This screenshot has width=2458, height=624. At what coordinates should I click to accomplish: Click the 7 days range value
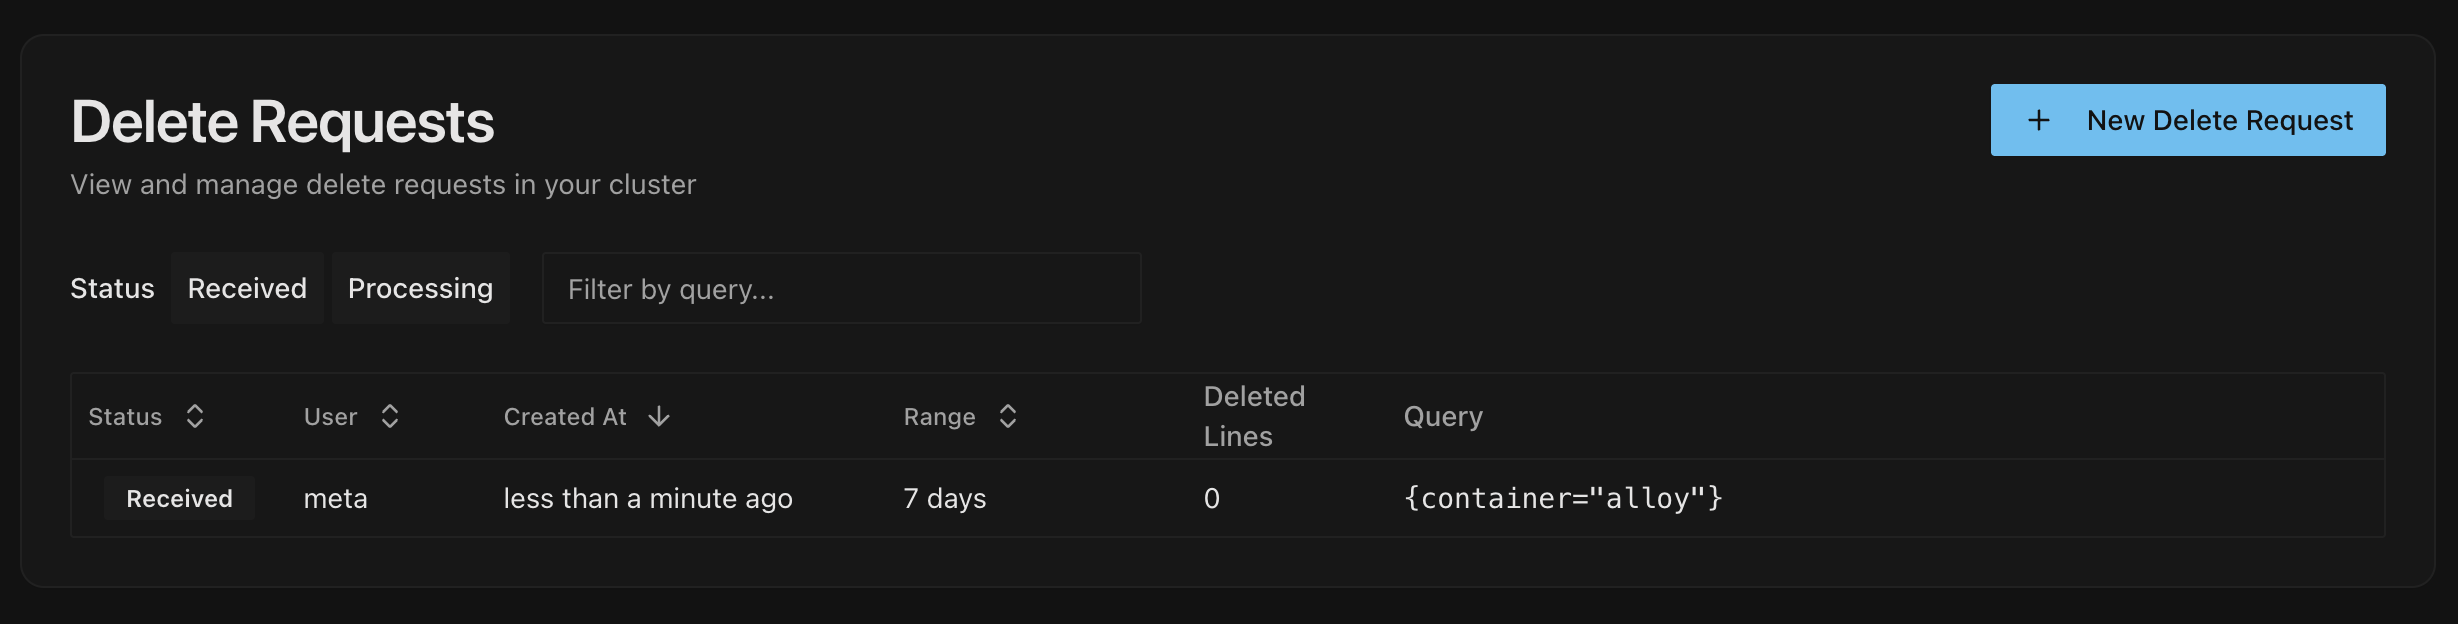[944, 497]
